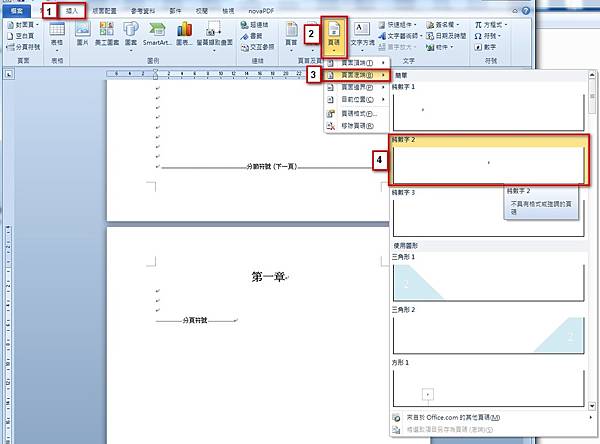Open Word Help with the question mark icon
600x444 pixels.
pos(527,11)
